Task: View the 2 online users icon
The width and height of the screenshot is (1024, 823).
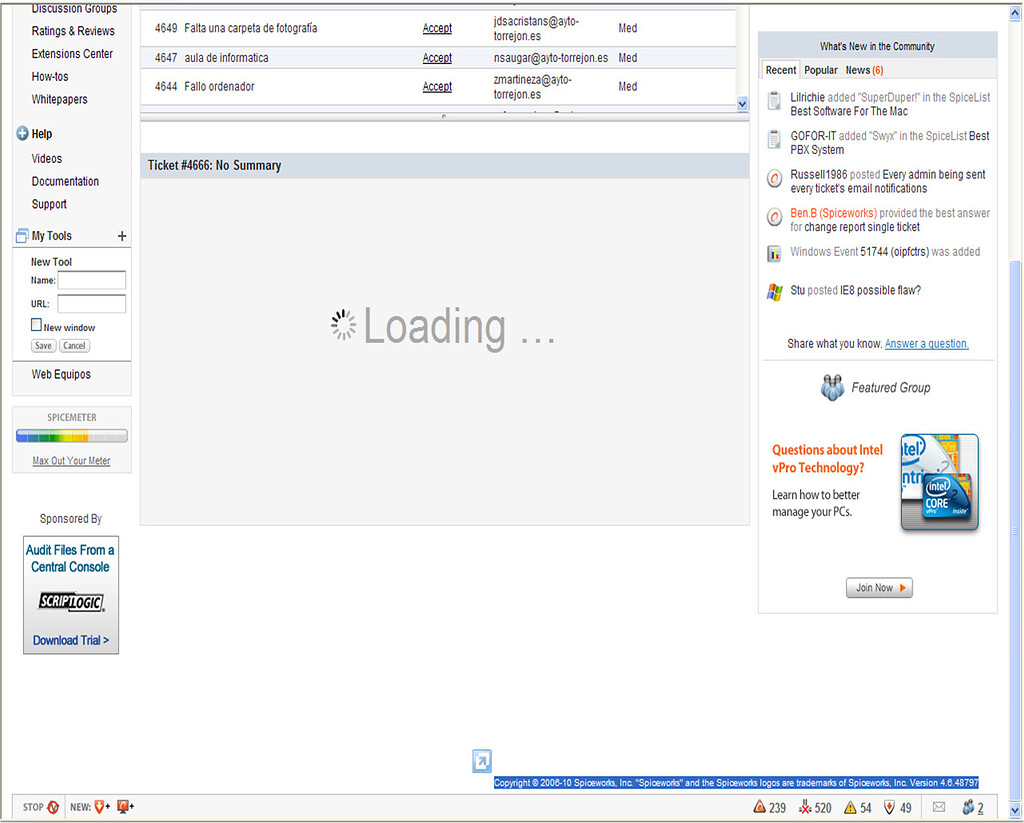Action: [x=970, y=807]
